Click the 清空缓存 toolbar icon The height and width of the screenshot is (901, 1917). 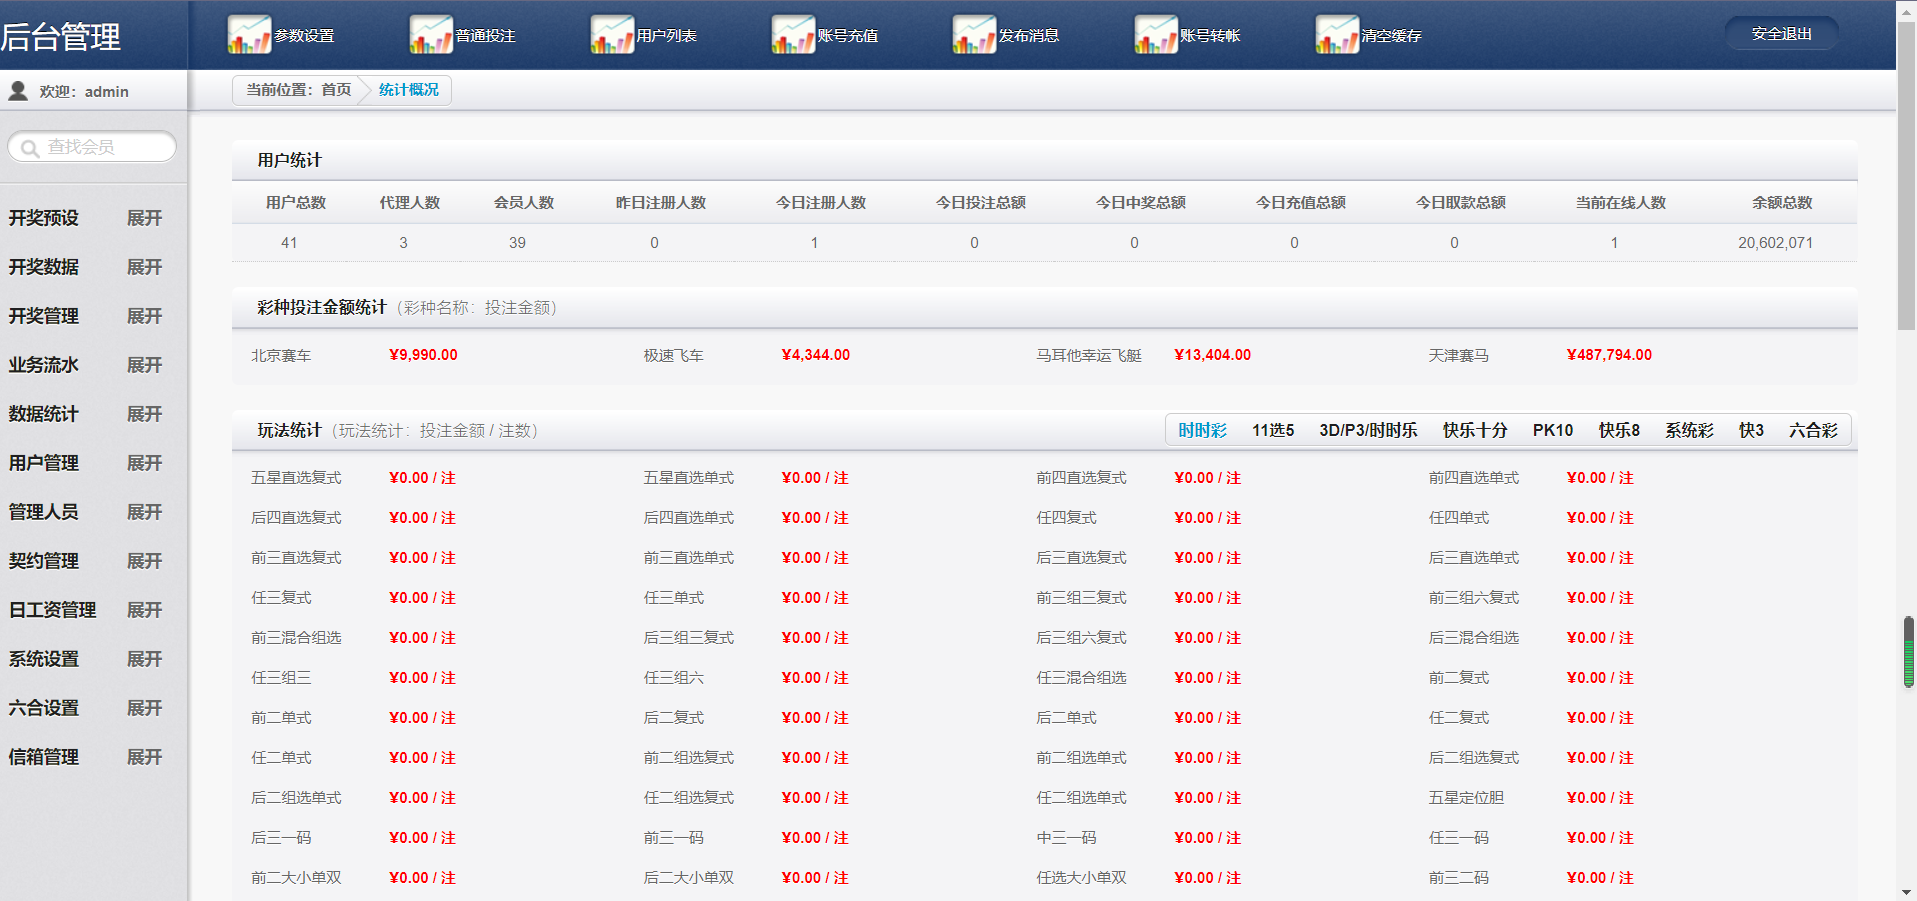(x=1337, y=35)
